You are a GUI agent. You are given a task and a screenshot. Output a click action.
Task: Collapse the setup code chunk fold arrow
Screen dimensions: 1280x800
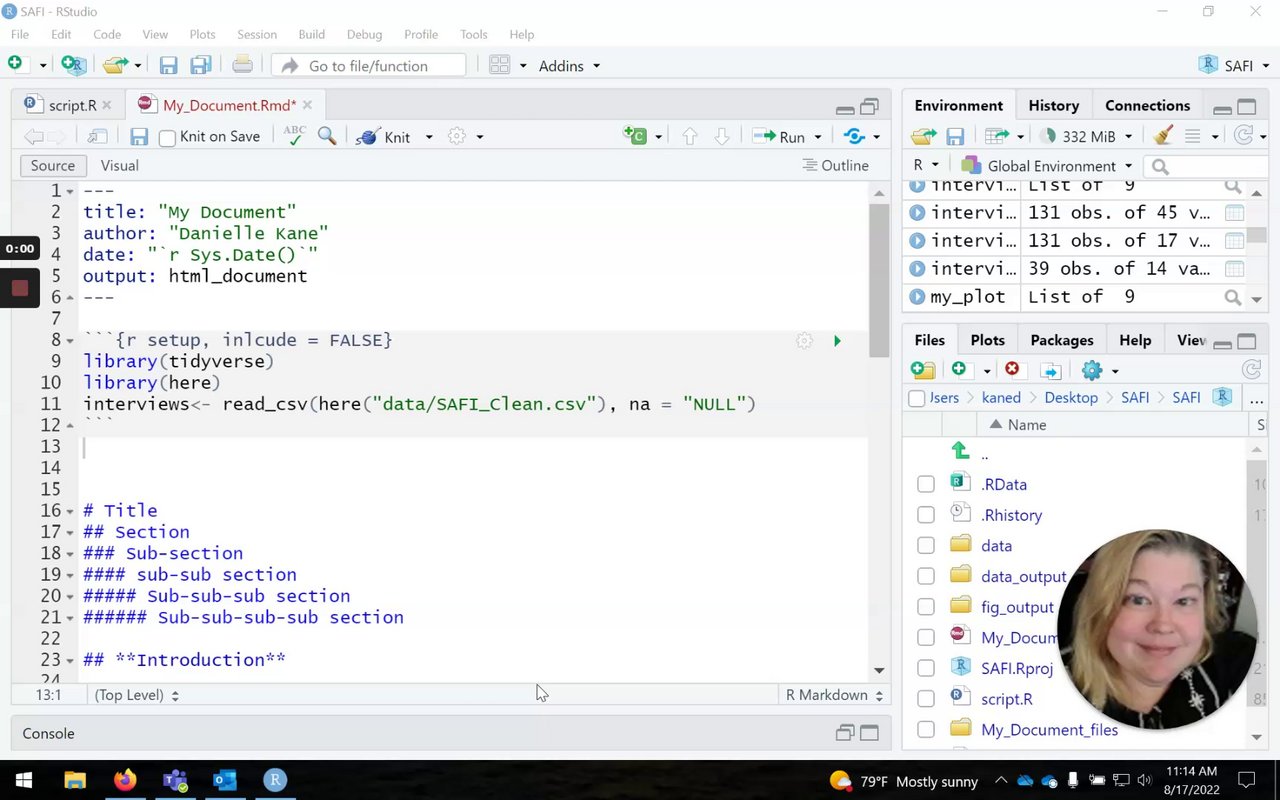[70, 341]
